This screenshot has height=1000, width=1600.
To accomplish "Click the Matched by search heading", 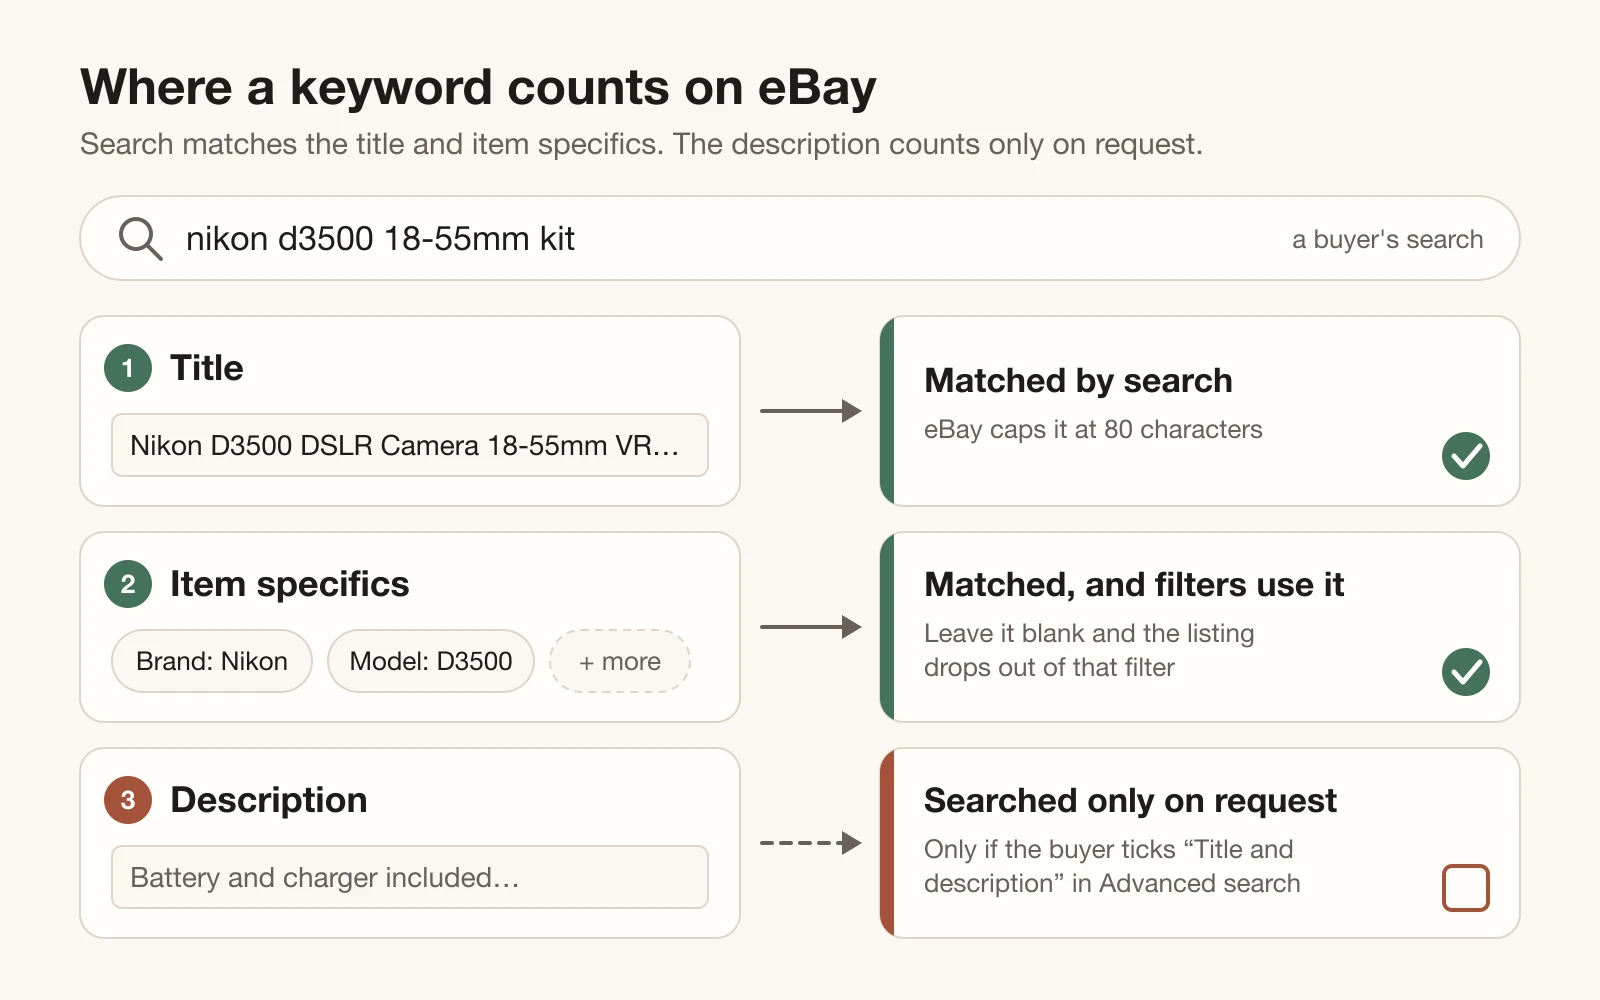I will tap(1078, 381).
